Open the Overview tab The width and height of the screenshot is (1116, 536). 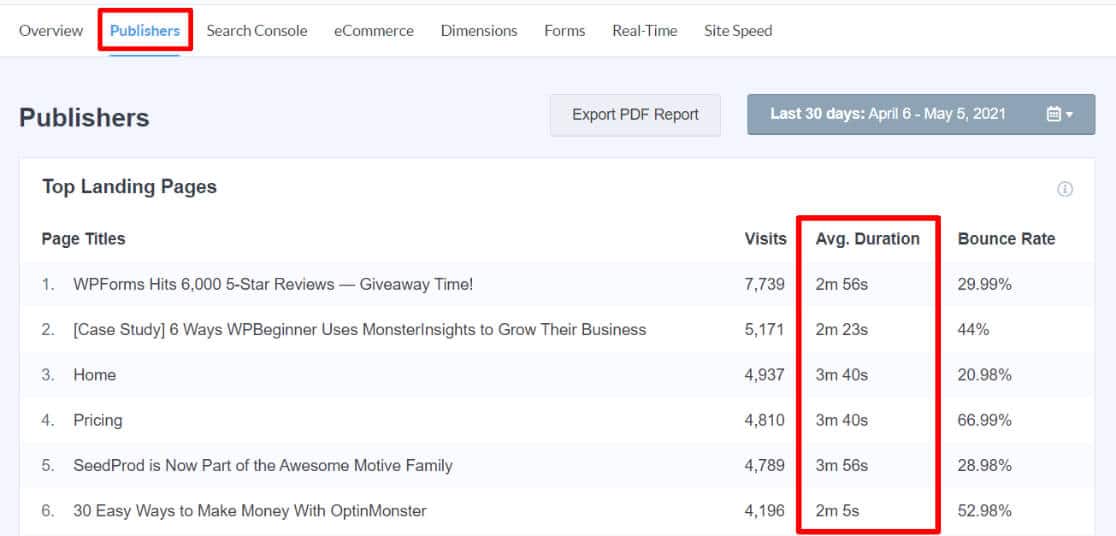[51, 31]
